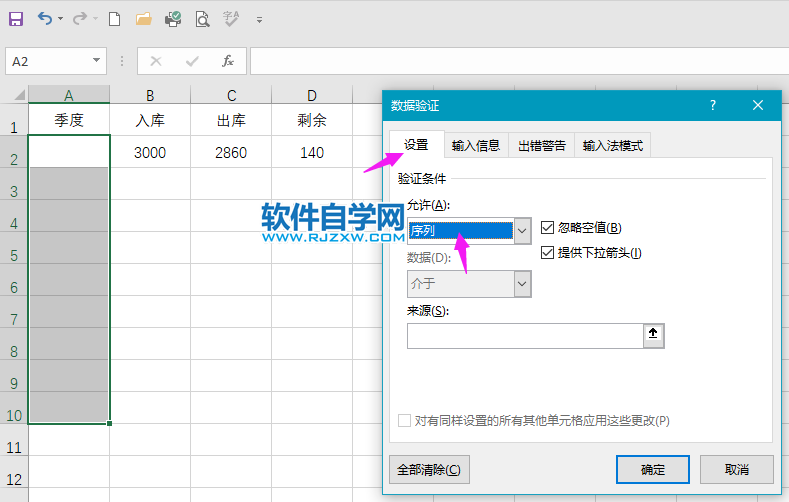
Task: Select row 1 header
Action: pyautogui.click(x=14, y=121)
